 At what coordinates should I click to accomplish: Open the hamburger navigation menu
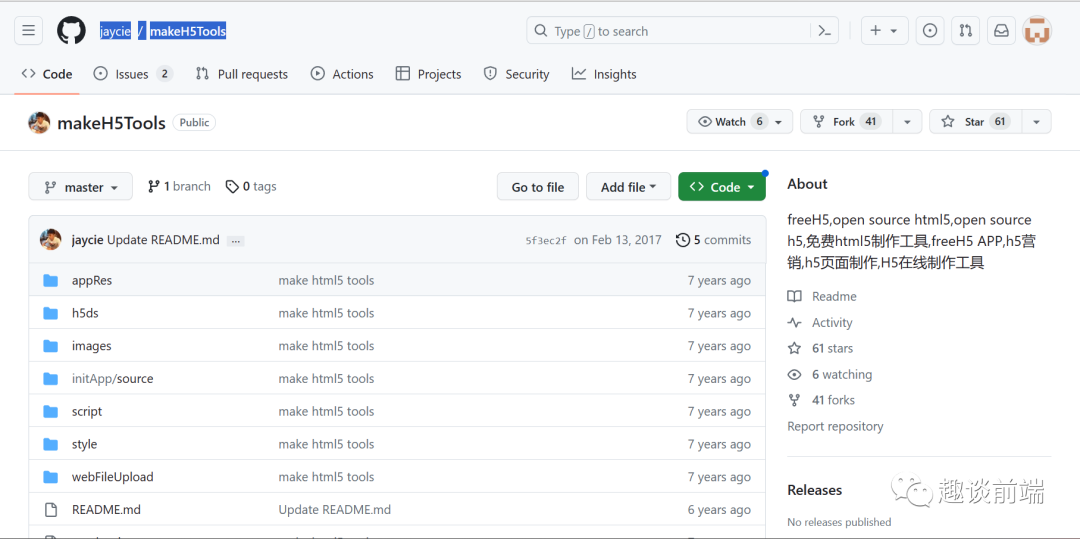(x=28, y=31)
